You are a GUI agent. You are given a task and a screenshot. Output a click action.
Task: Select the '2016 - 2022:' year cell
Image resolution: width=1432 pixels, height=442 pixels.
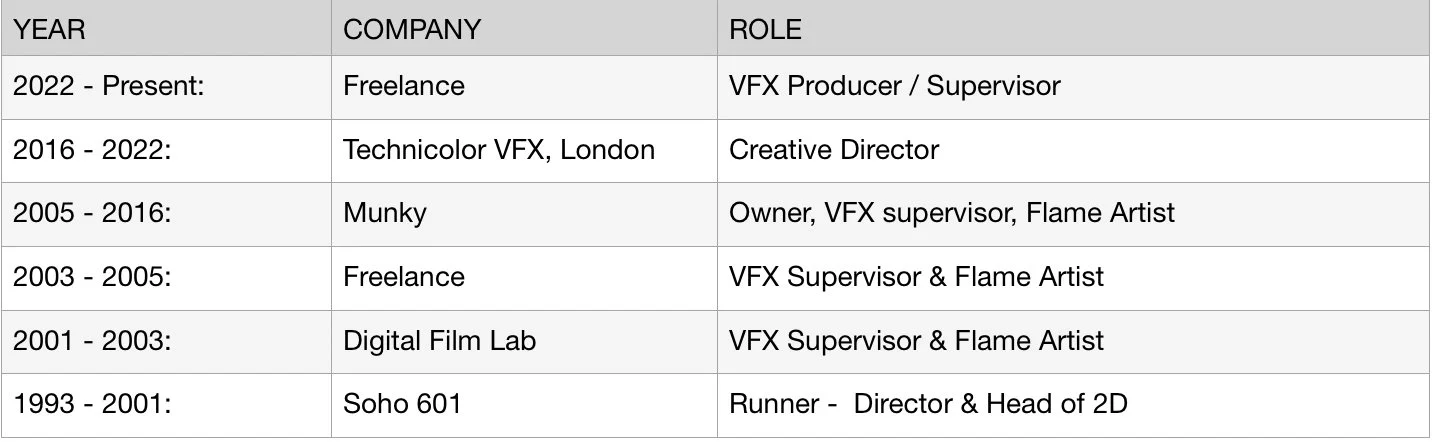click(91, 150)
